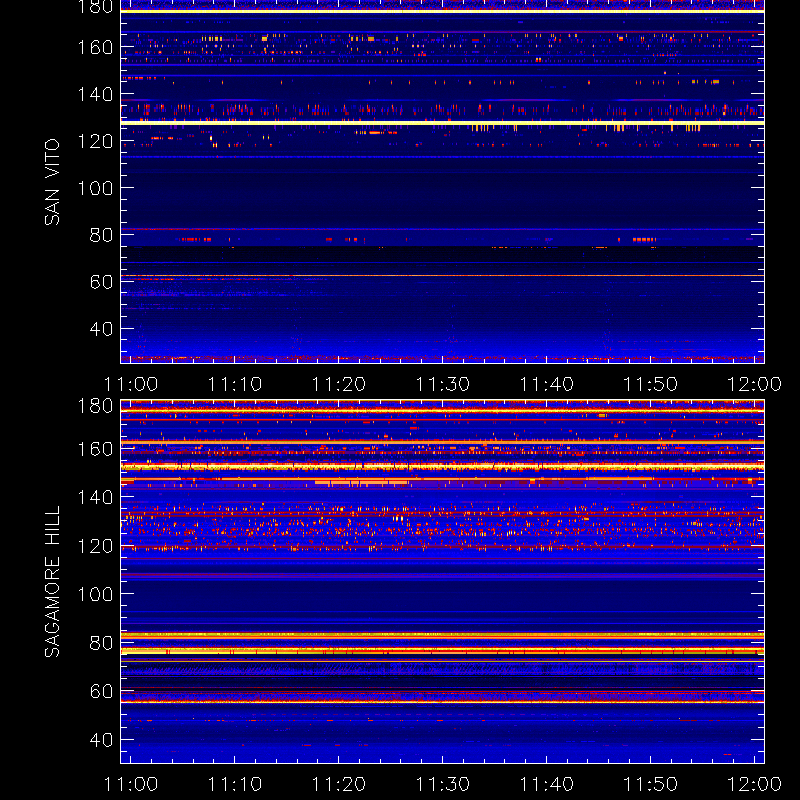
Task: Click the 40 tick on Sagamore Hill axis
Action: coord(101,740)
